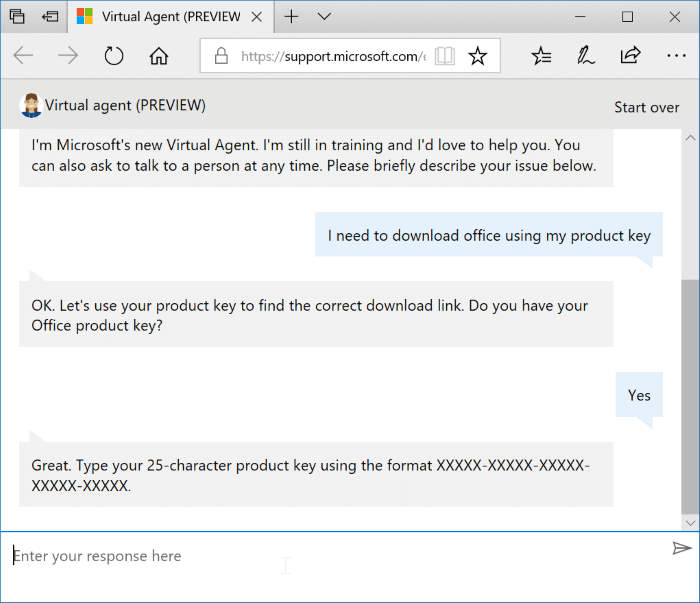Send the response with arrow icon
Image resolution: width=700 pixels, height=603 pixels.
tap(682, 548)
